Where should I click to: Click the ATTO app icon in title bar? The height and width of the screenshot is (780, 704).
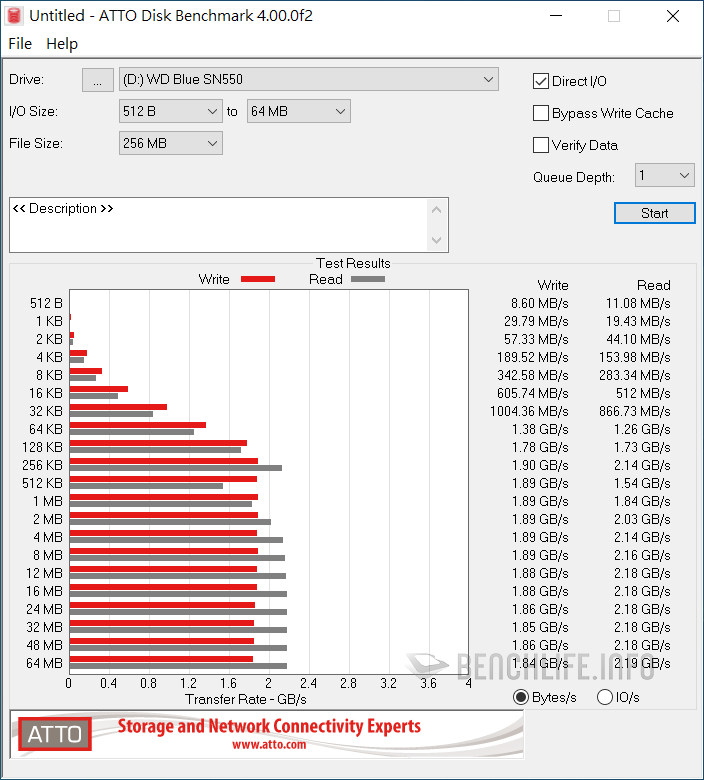coord(14,16)
